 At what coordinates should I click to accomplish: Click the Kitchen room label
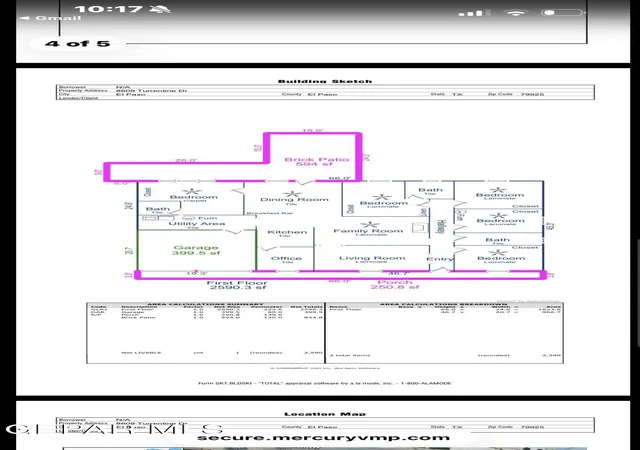[287, 232]
